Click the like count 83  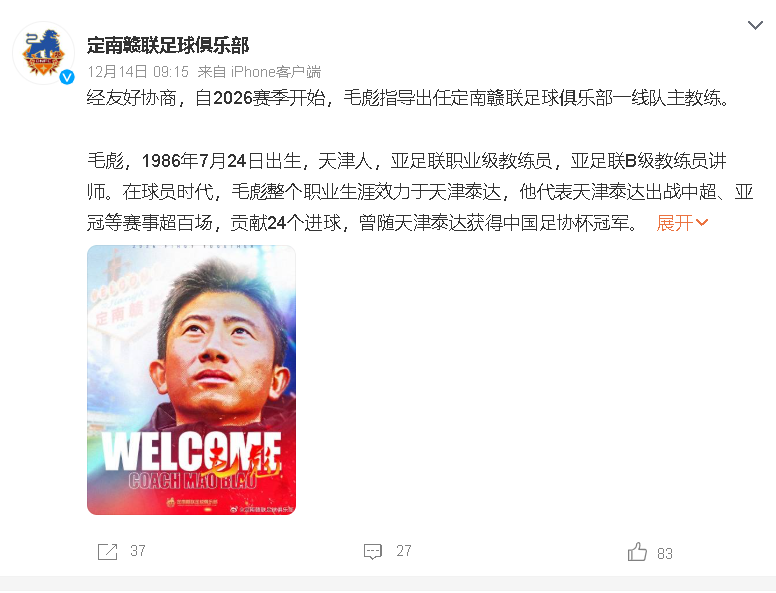tap(665, 553)
